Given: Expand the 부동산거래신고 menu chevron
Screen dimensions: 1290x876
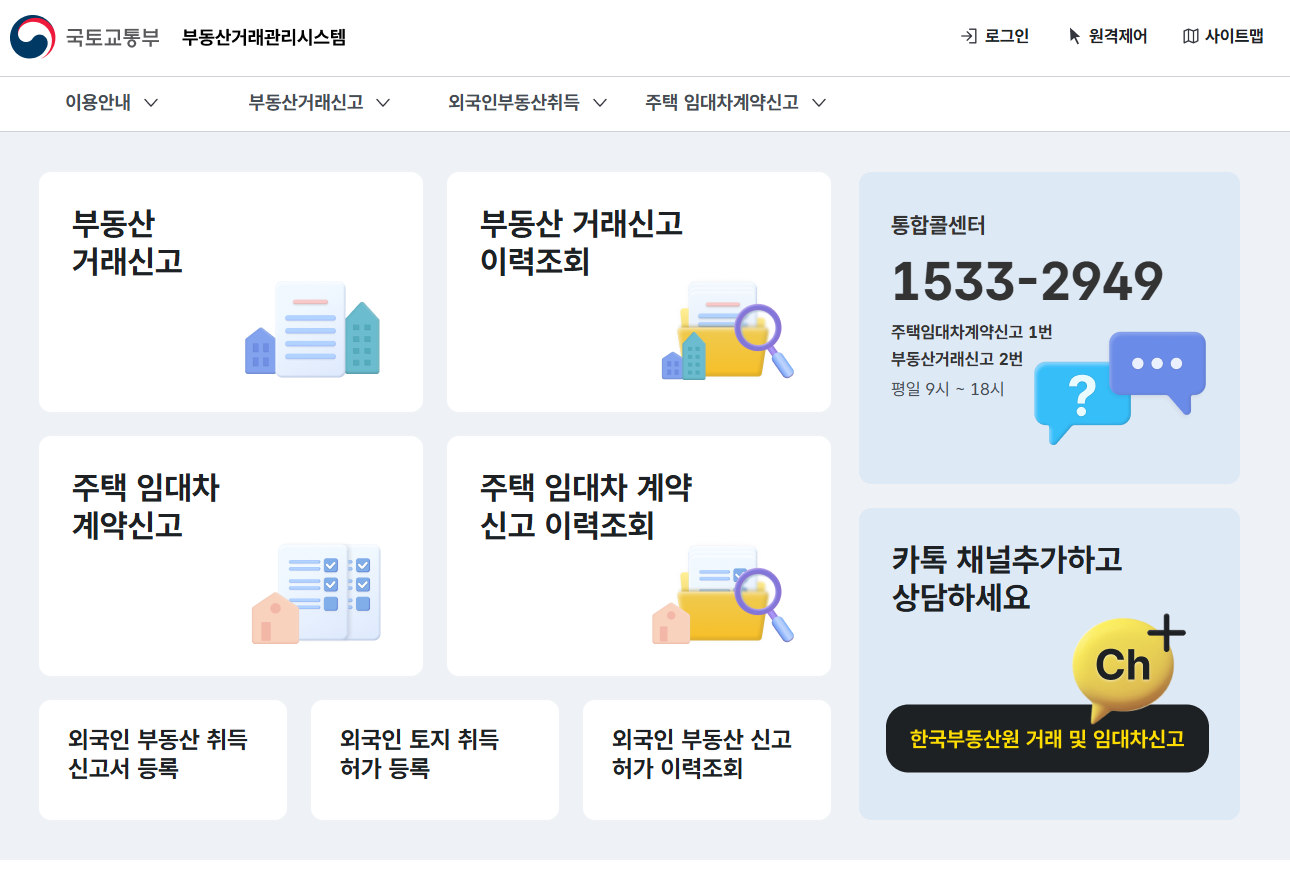Looking at the screenshot, I should [382, 103].
